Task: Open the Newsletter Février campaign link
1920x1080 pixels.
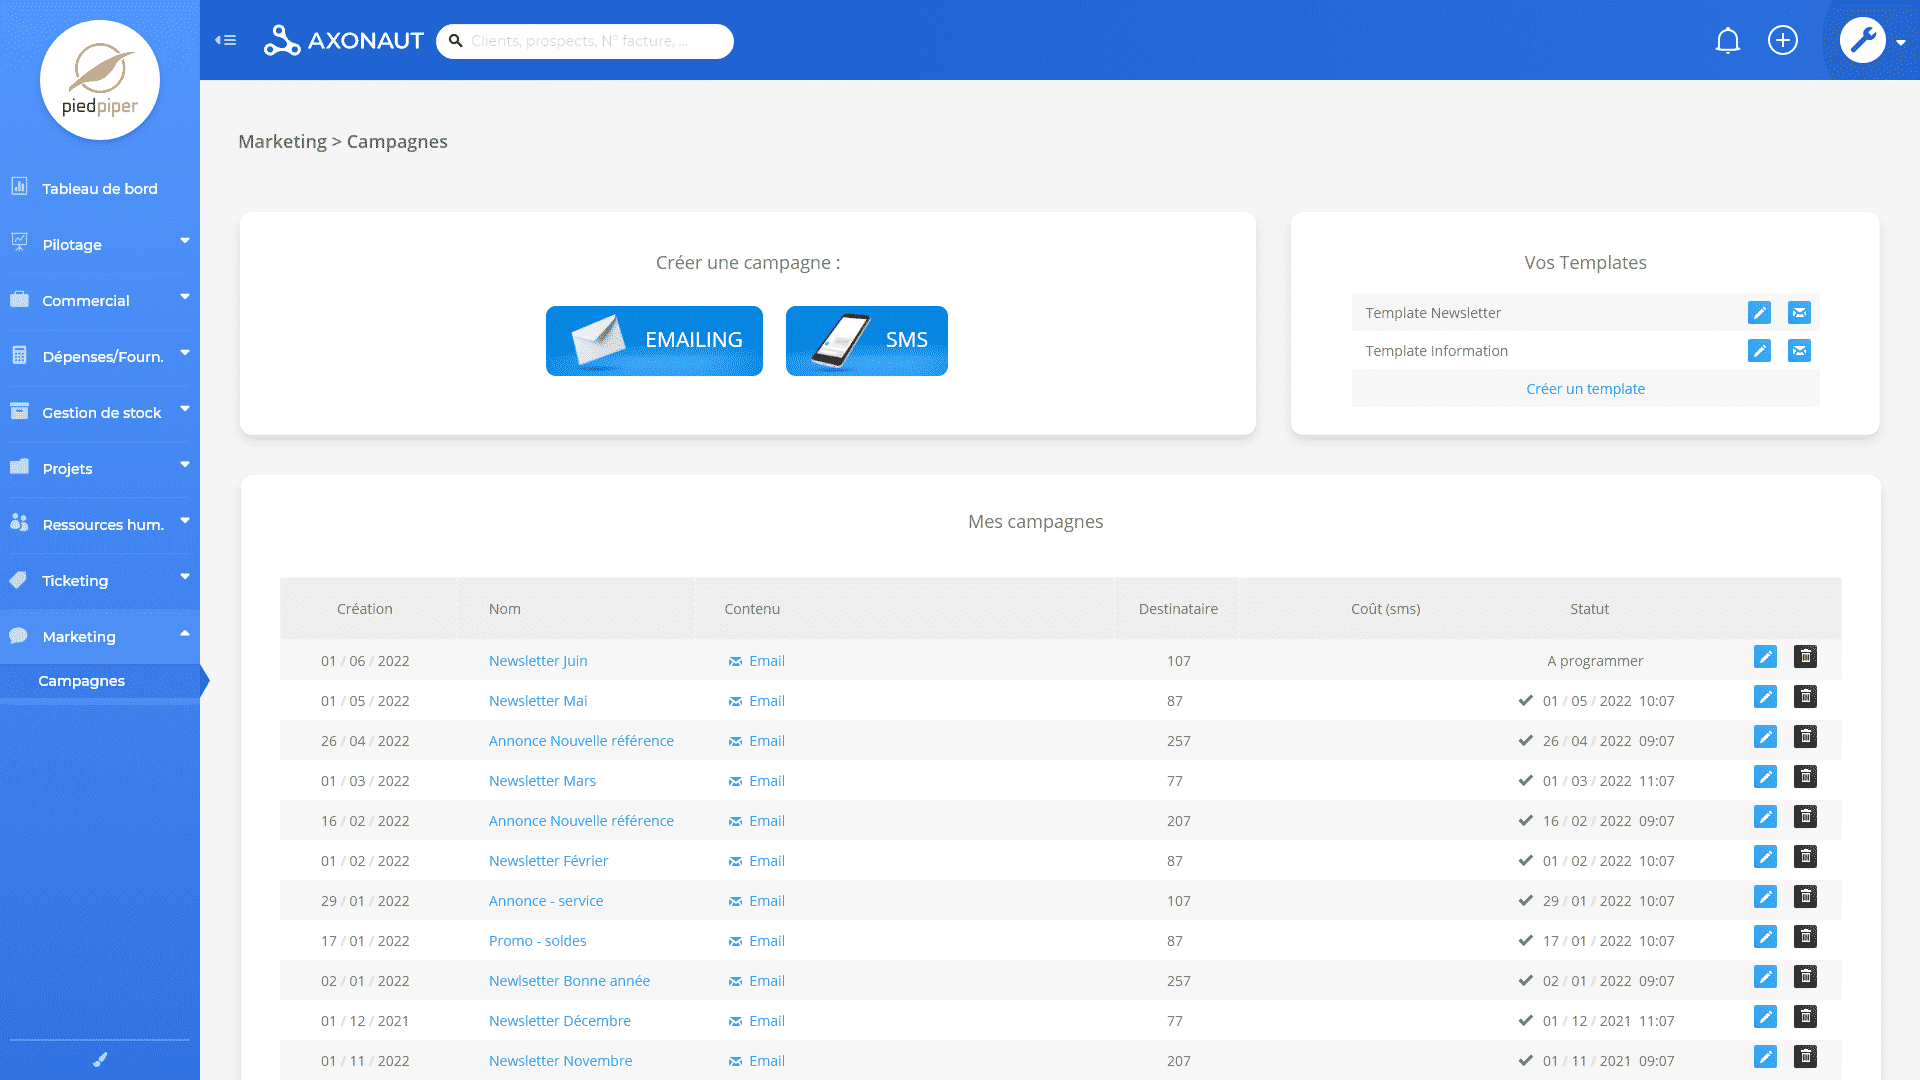Action: pyautogui.click(x=548, y=861)
